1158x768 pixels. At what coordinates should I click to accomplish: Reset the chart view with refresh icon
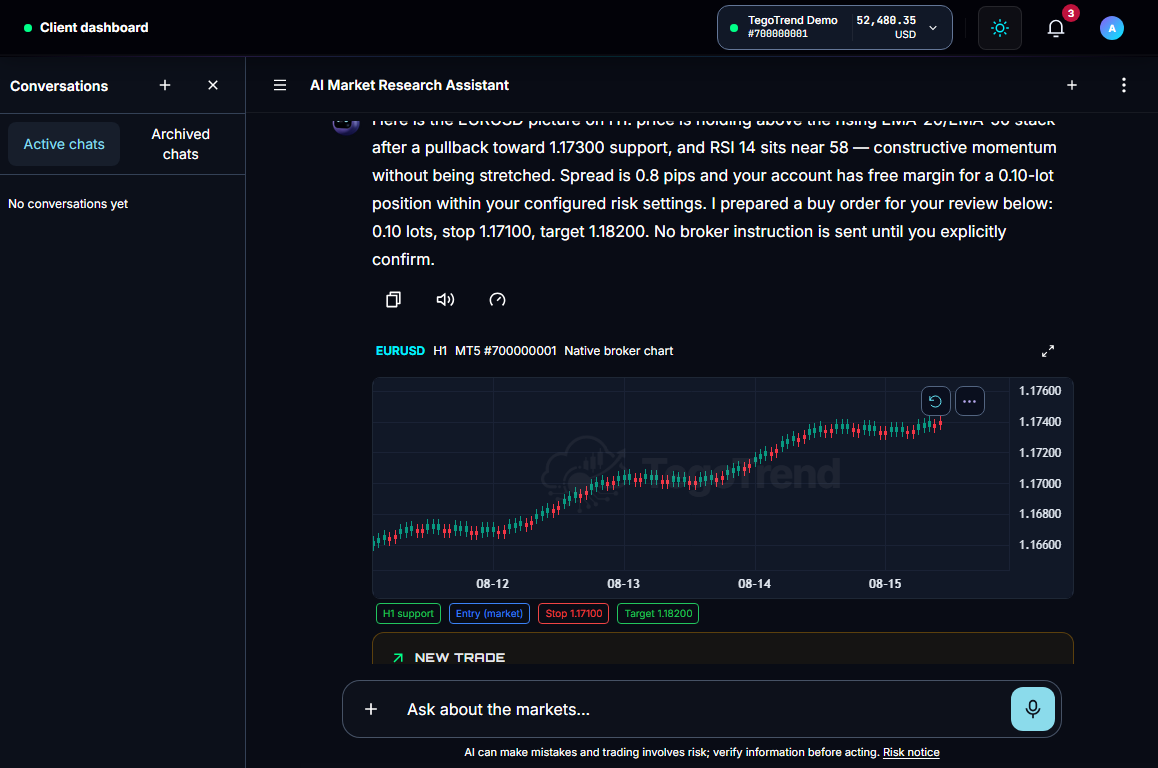pos(935,401)
